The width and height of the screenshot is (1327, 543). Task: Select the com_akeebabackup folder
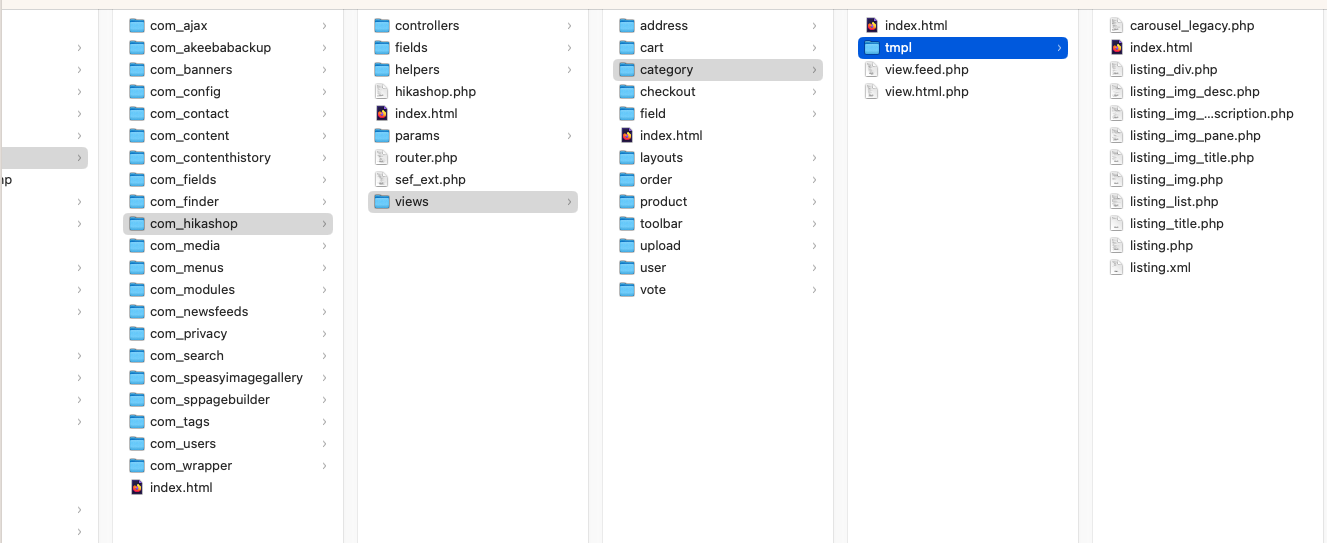[210, 48]
